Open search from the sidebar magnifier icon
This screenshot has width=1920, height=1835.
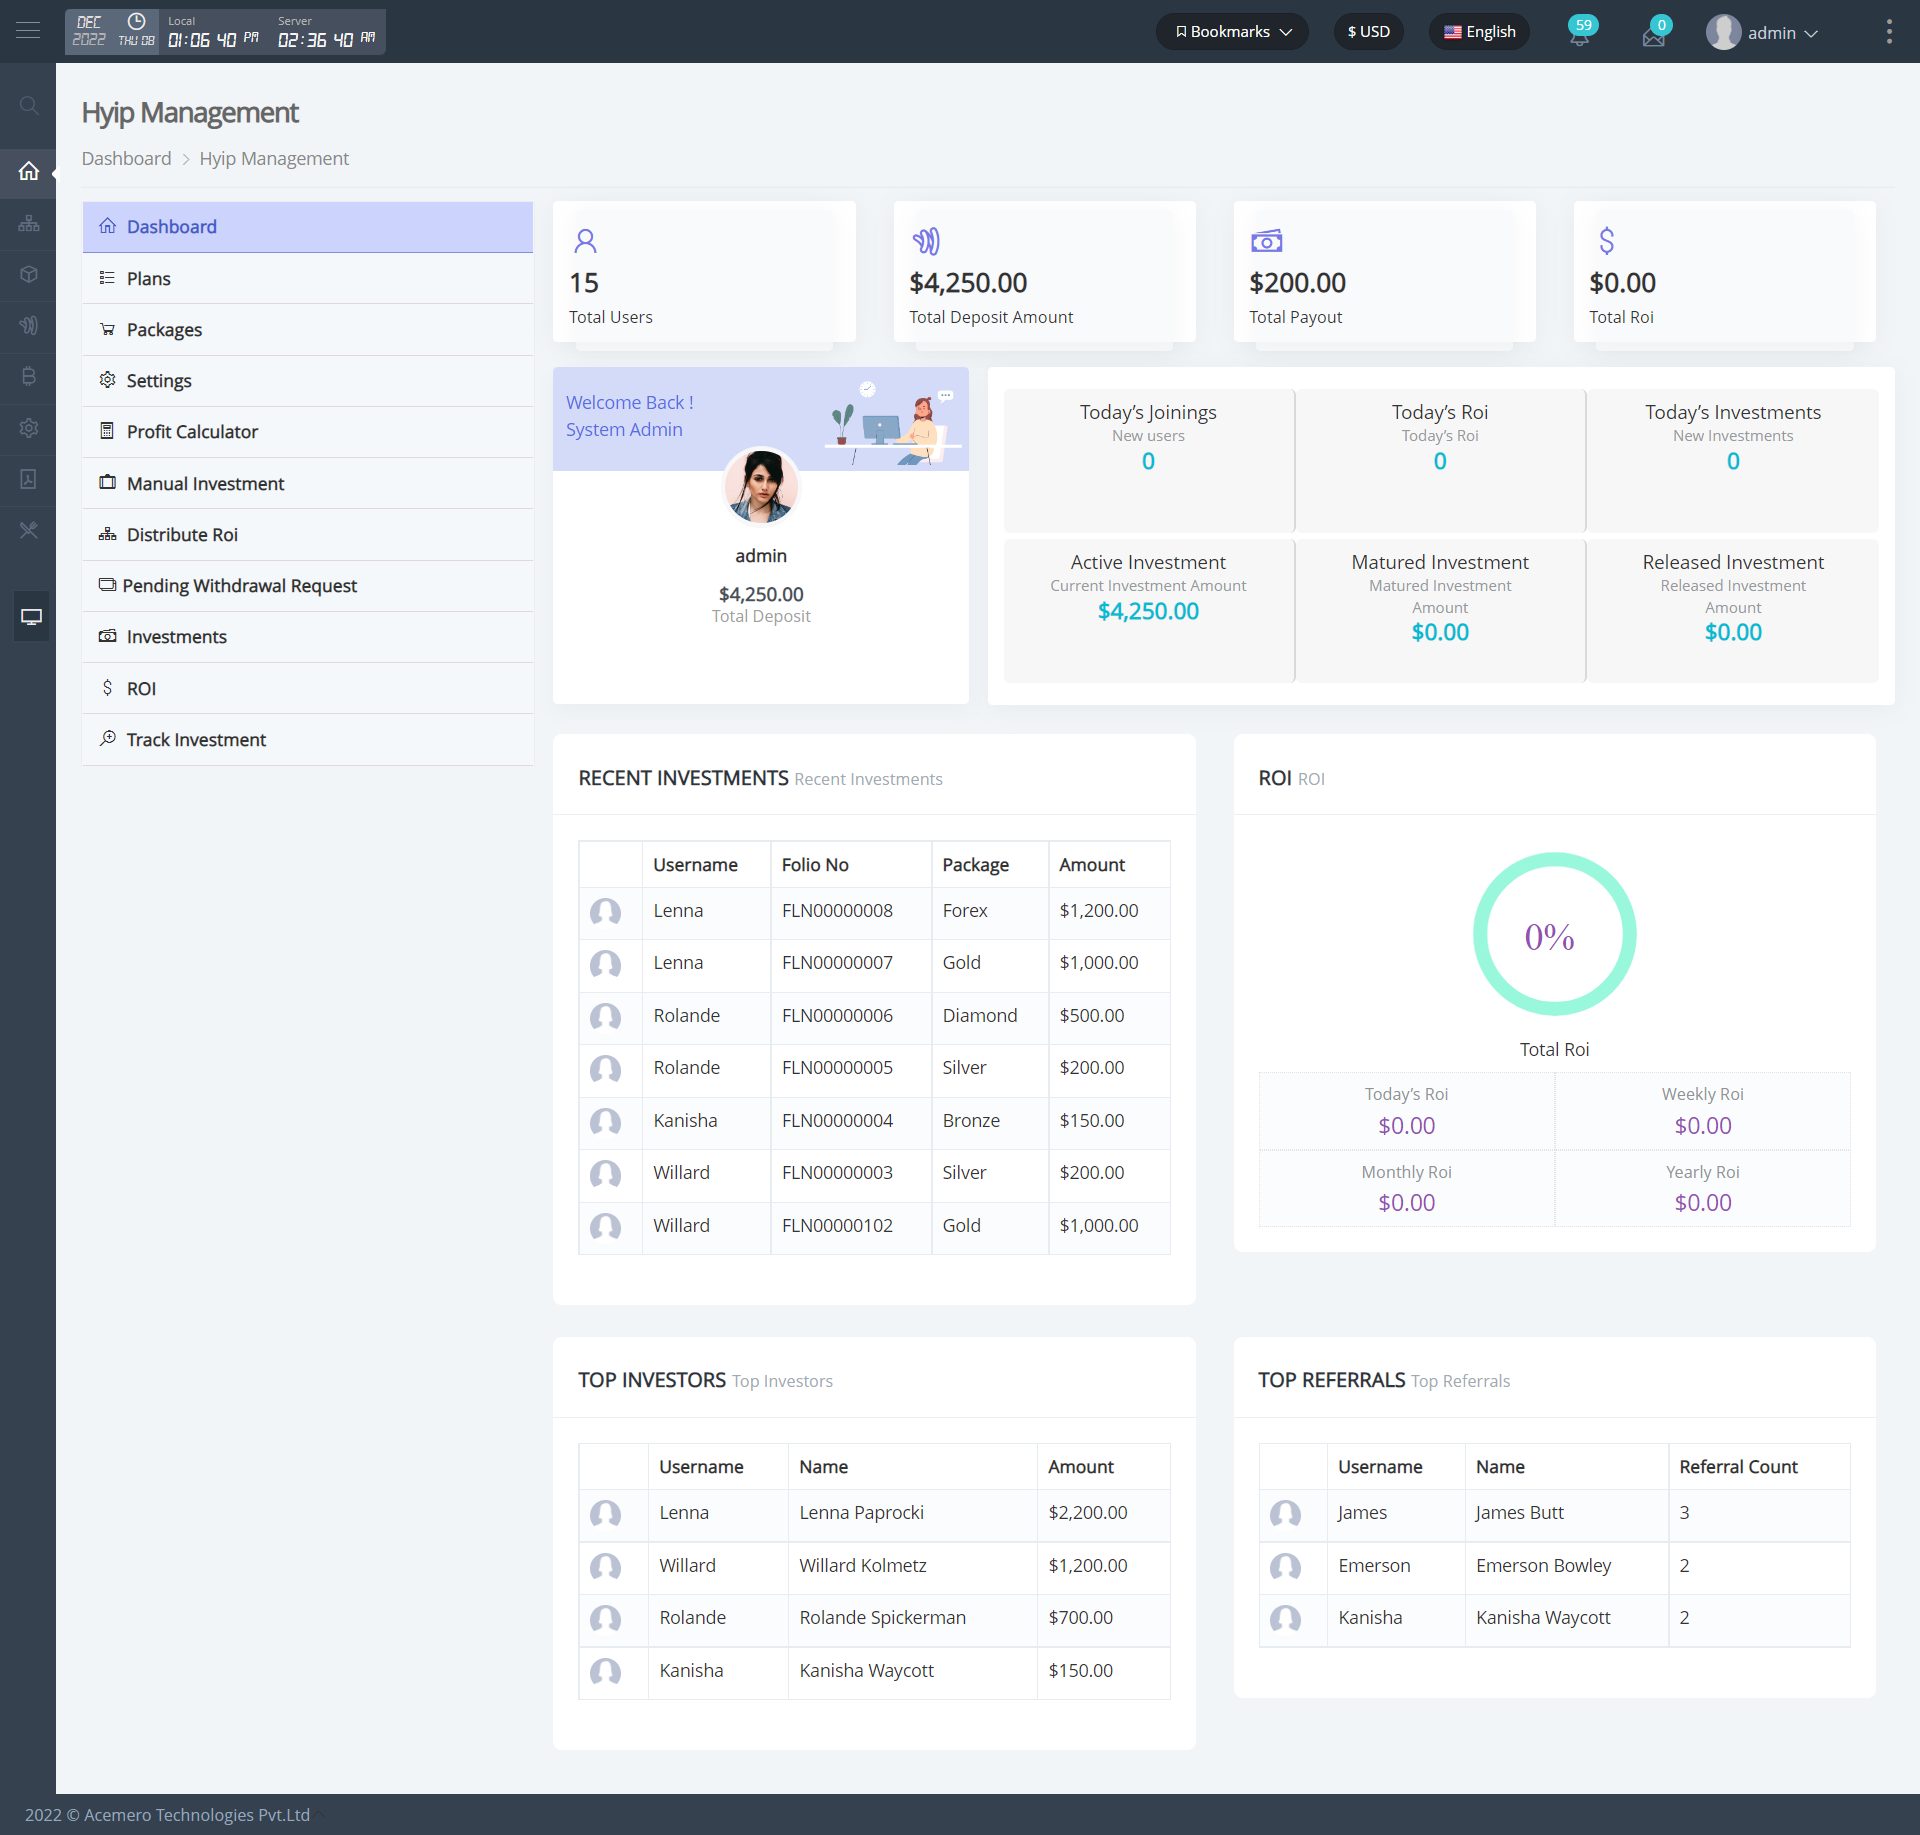[x=28, y=105]
